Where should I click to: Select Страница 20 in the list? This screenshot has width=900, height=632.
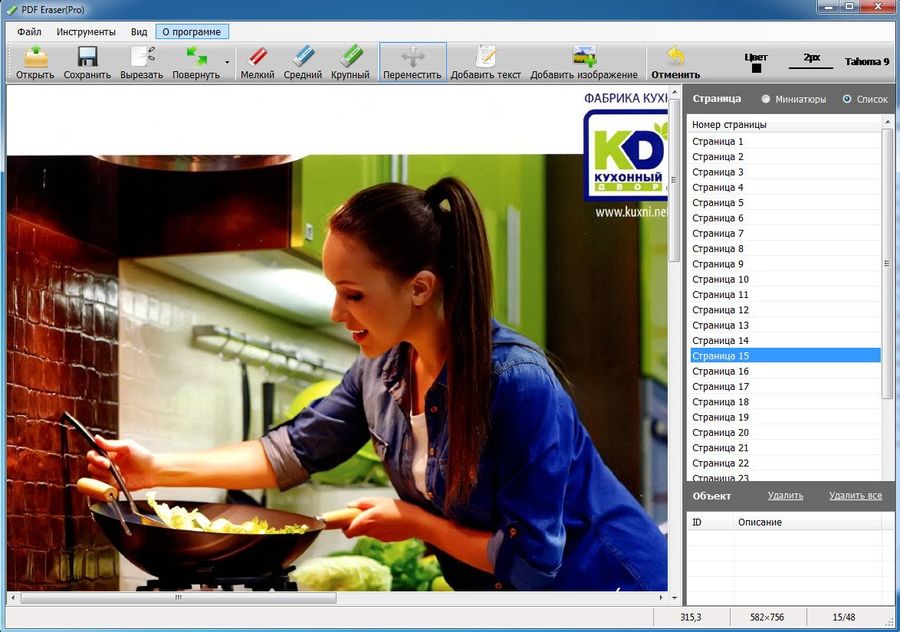784,432
